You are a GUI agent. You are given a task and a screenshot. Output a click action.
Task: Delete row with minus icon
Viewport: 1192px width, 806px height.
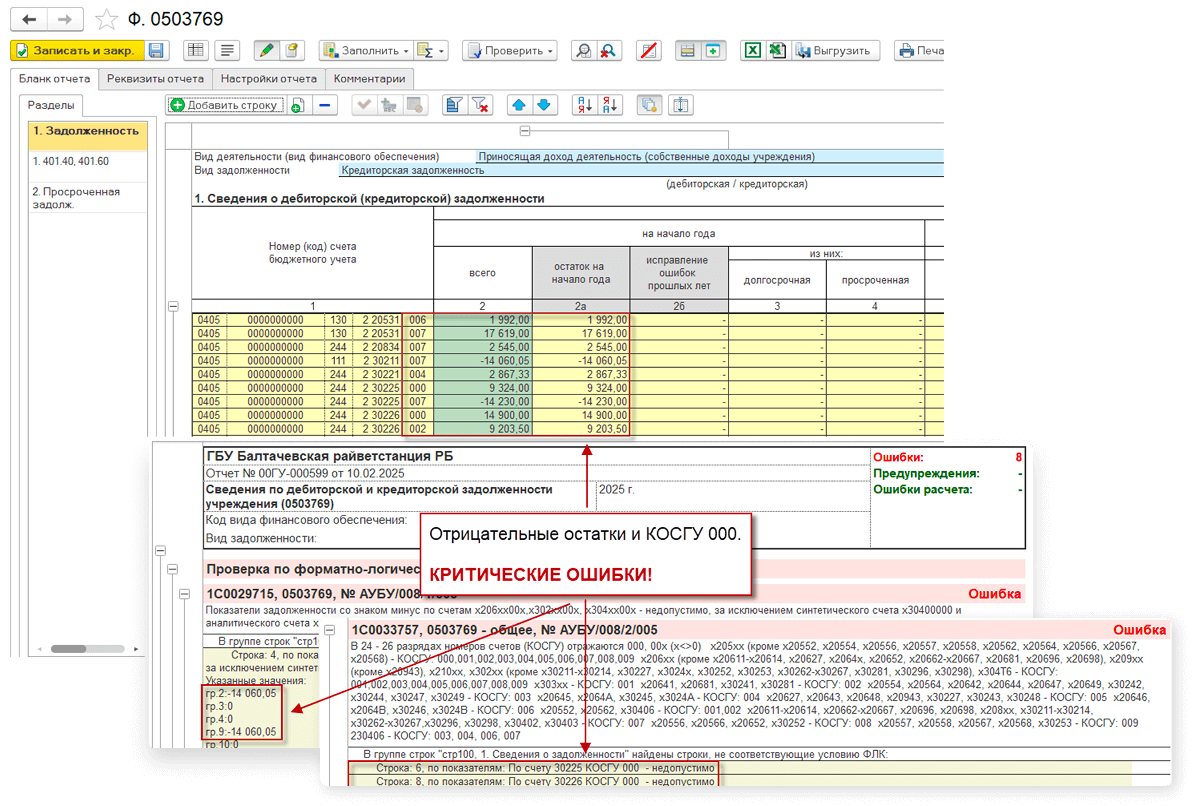click(325, 104)
